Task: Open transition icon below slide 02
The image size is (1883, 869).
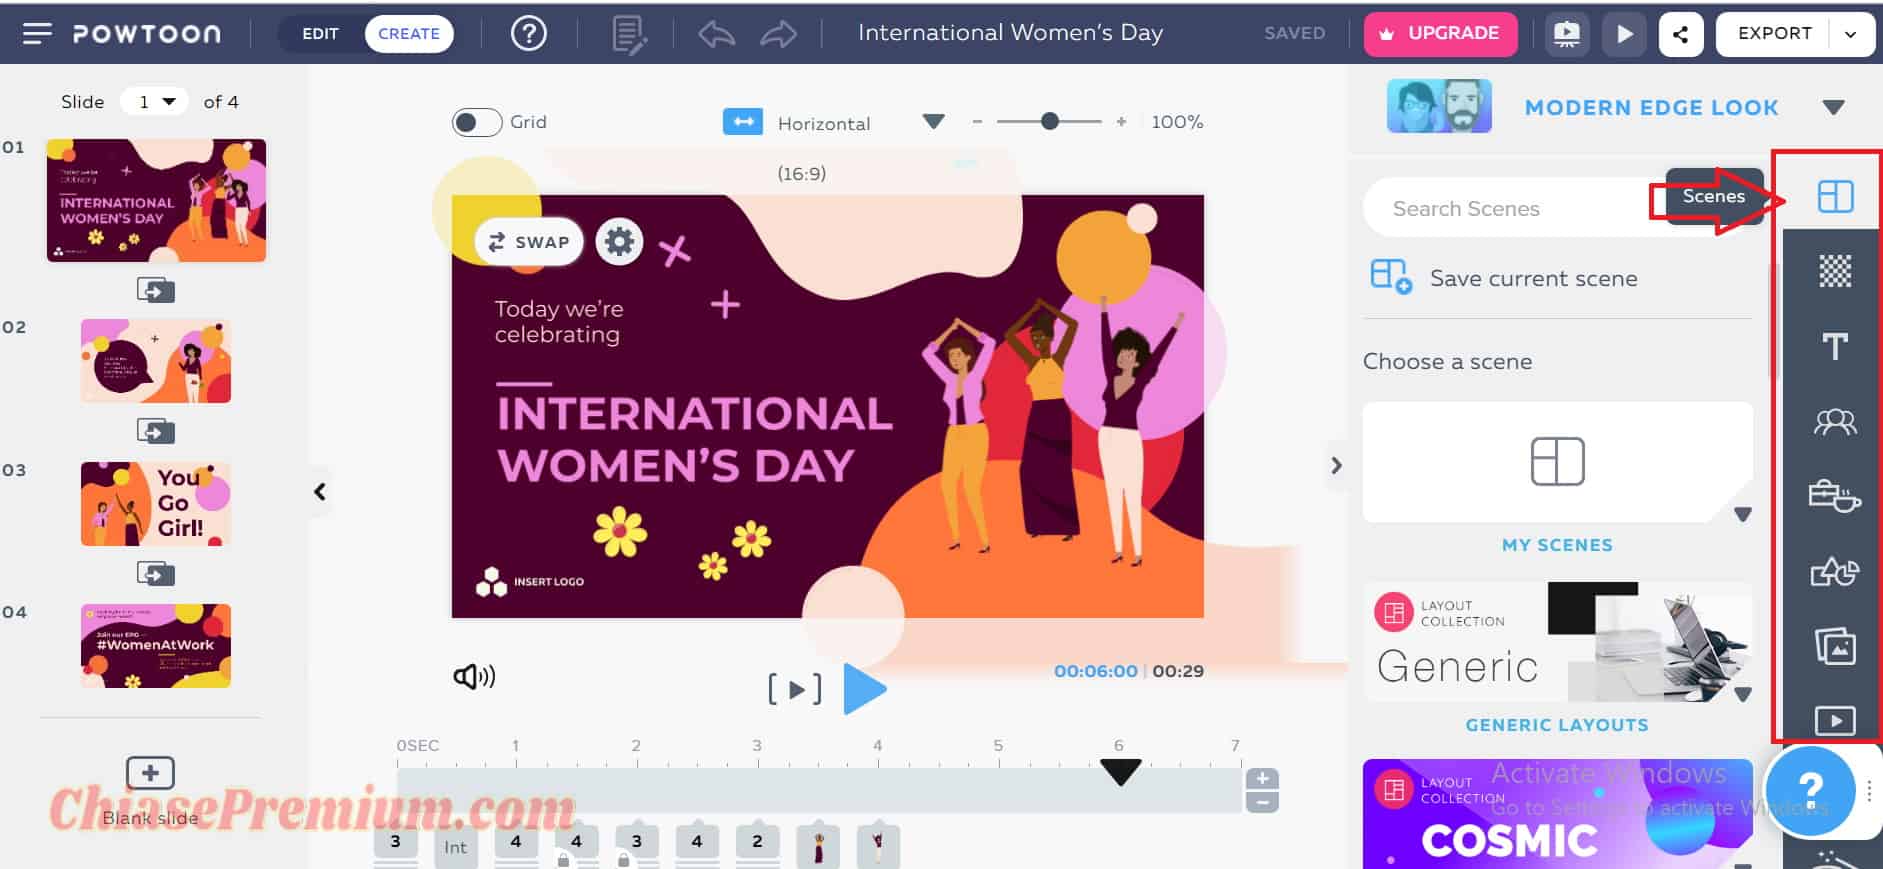Action: click(x=155, y=431)
